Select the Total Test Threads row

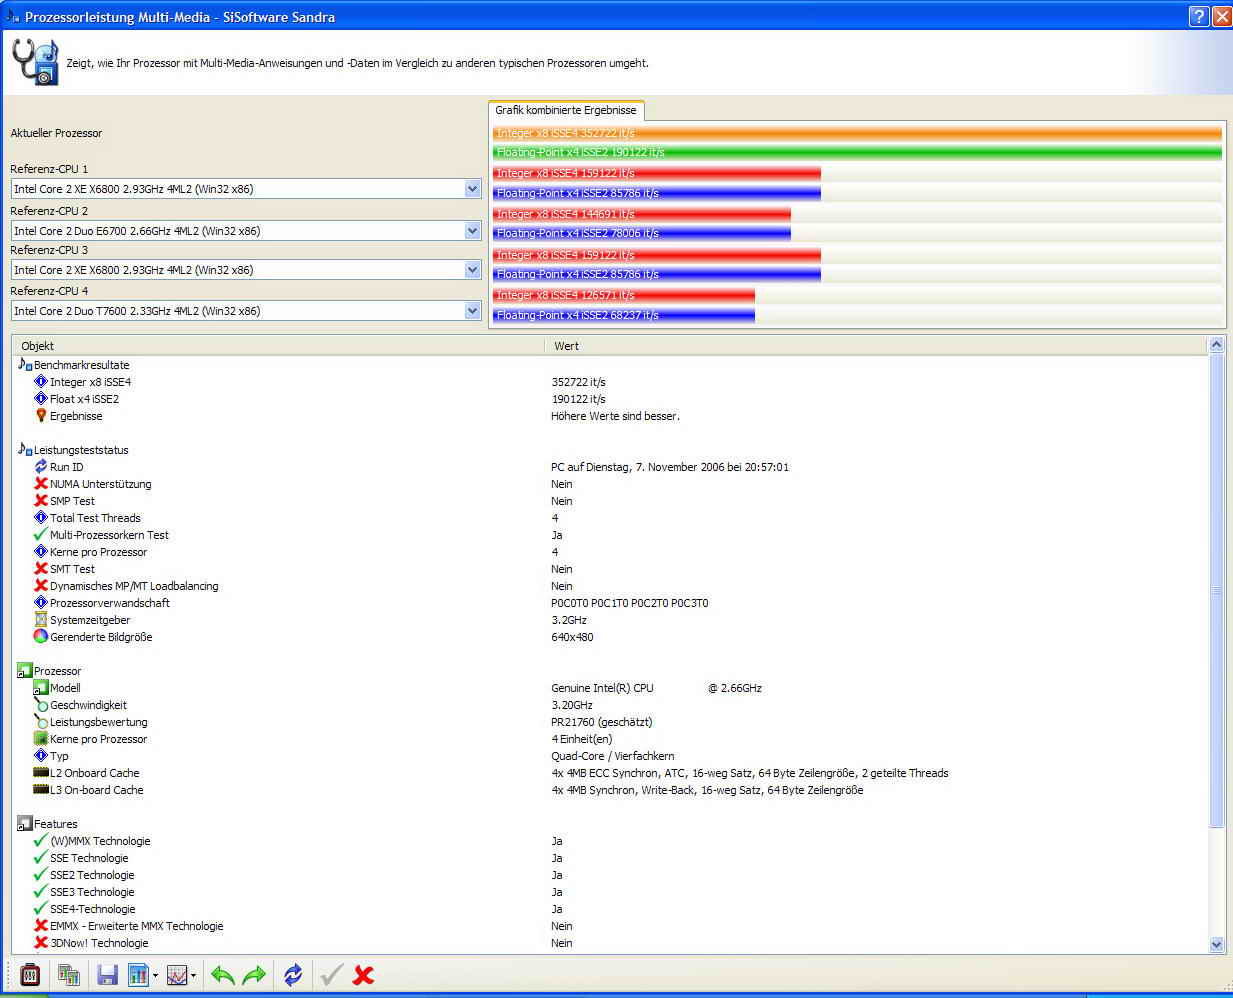610,518
